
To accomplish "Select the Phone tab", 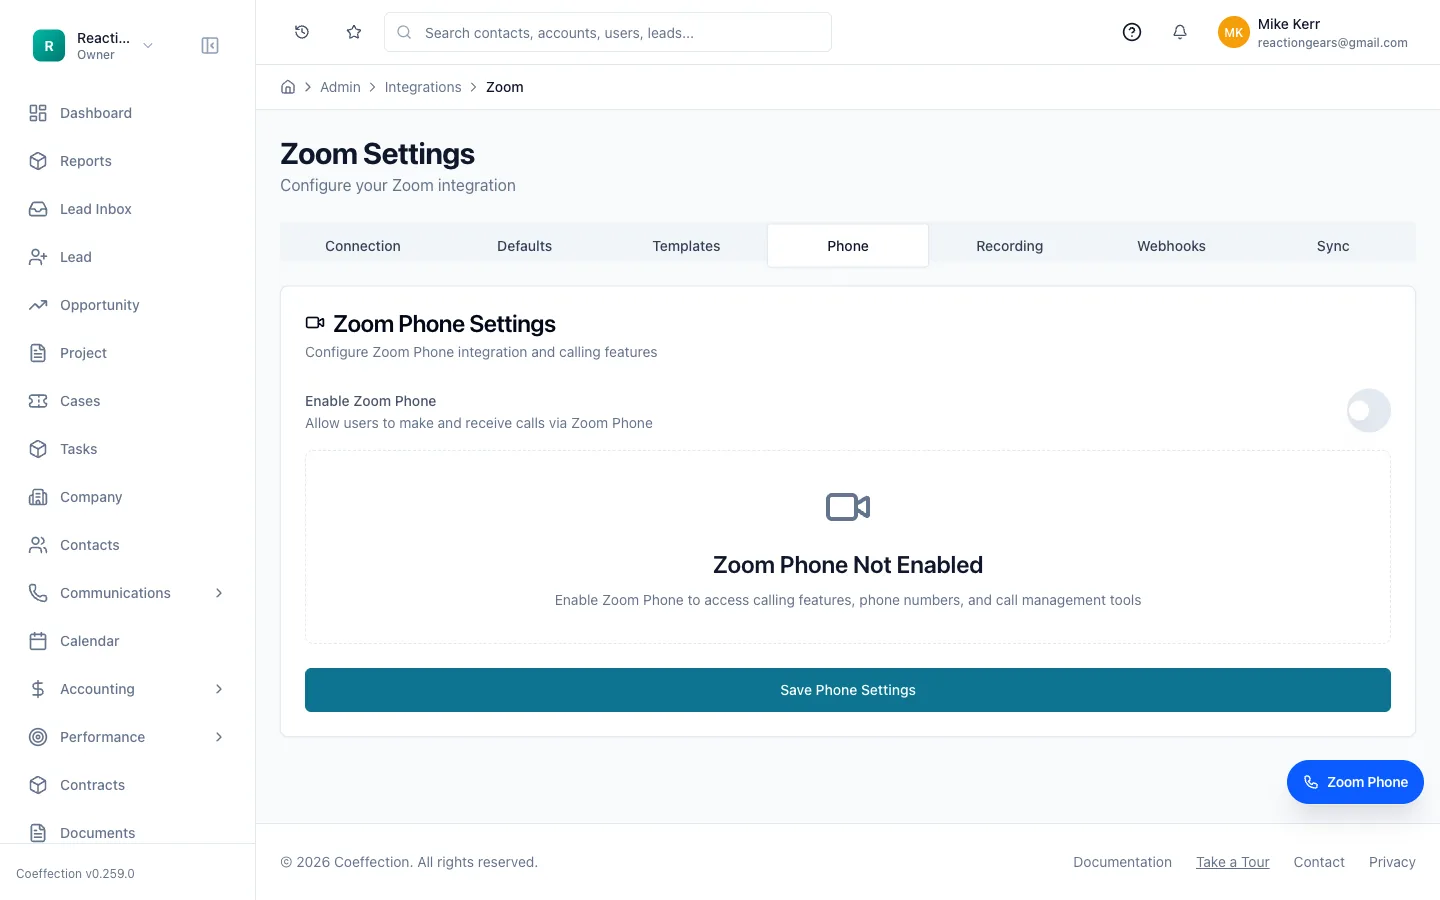I will [x=848, y=246].
